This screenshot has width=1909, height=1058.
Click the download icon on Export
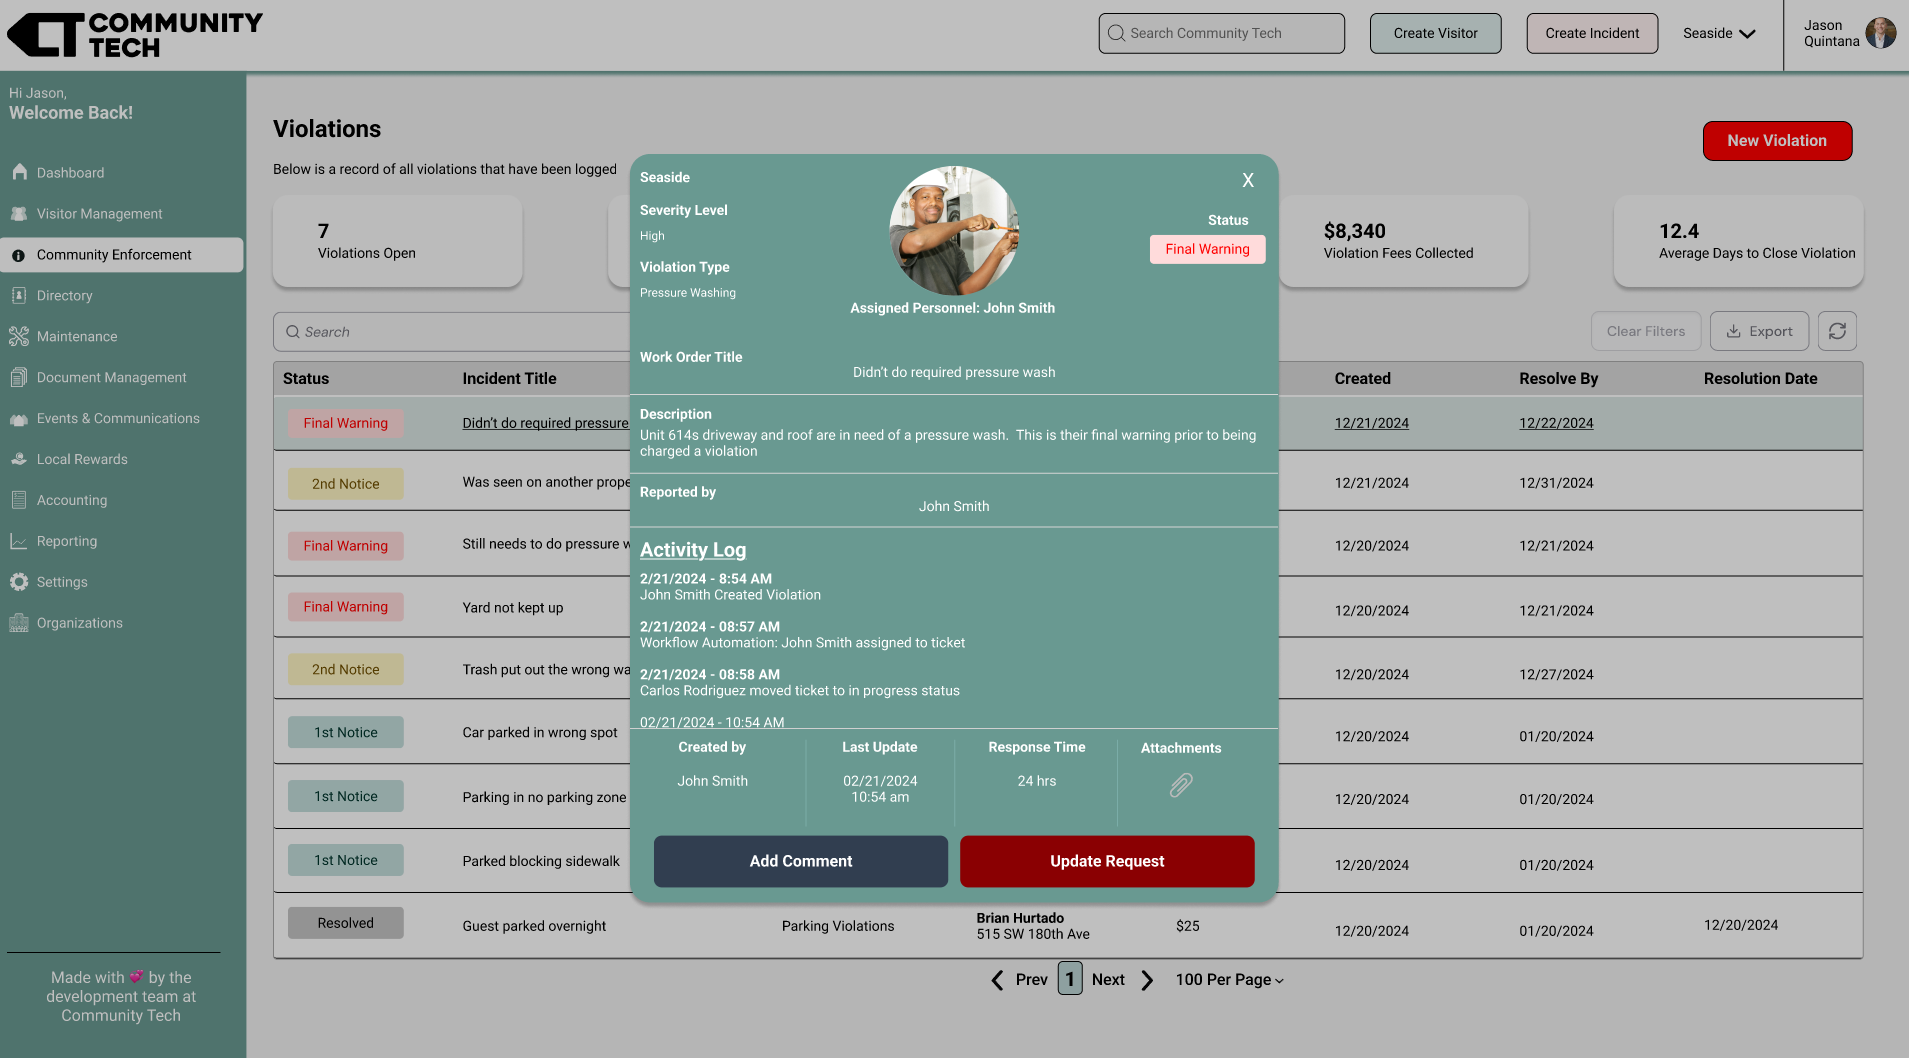click(1734, 331)
